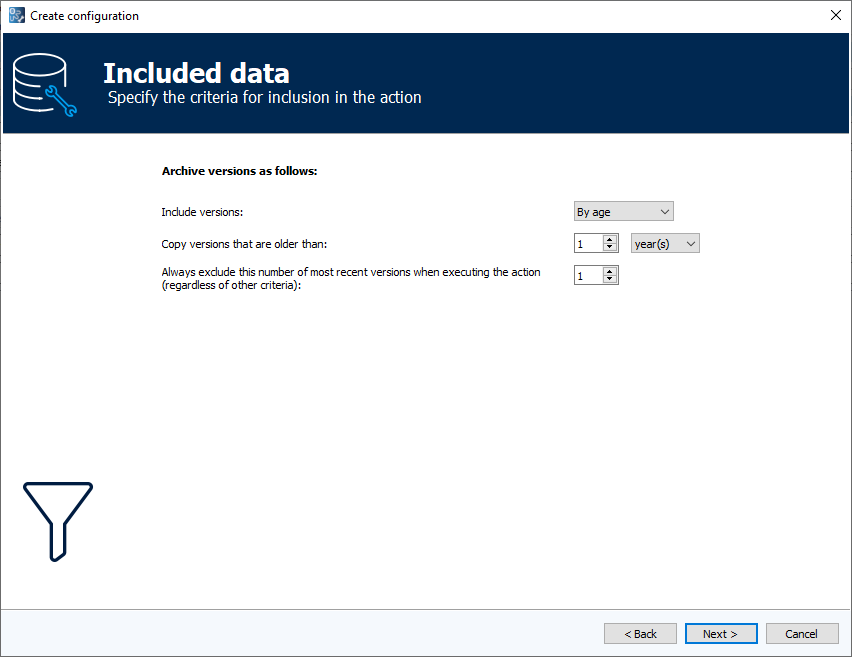The width and height of the screenshot is (852, 657).
Task: Decrease the excluded recent versions count
Action: click(x=611, y=279)
